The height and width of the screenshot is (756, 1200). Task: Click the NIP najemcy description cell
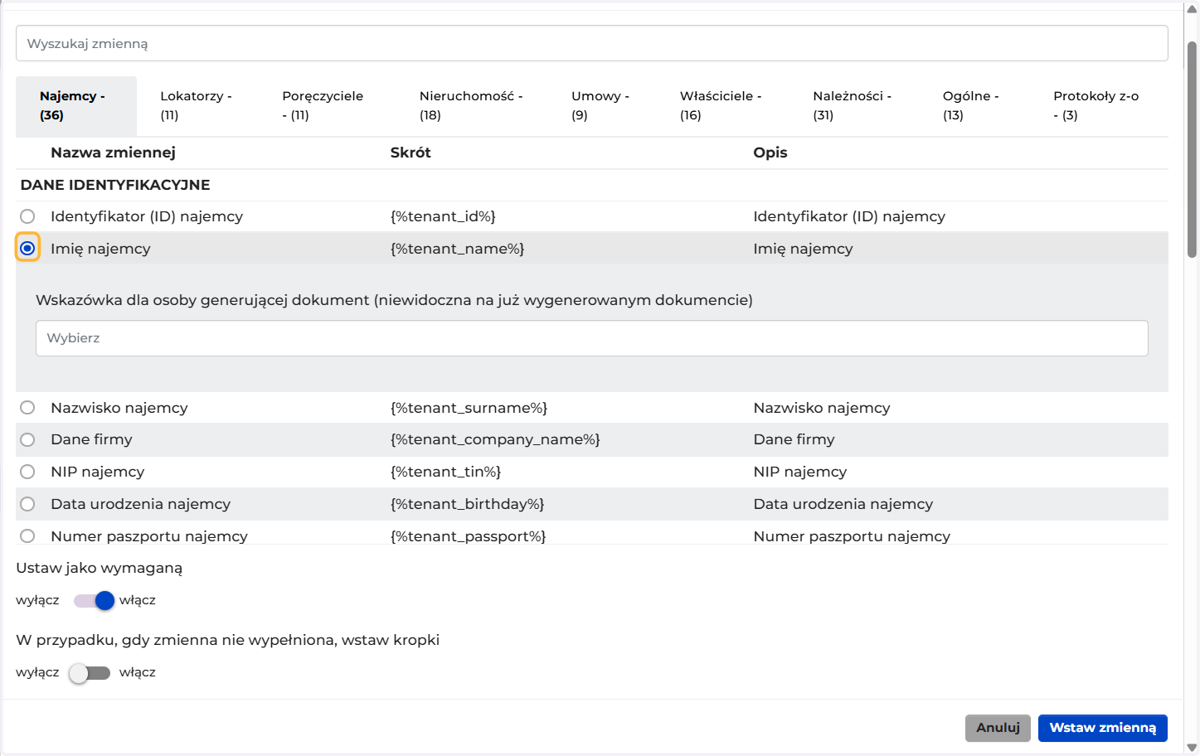[800, 472]
